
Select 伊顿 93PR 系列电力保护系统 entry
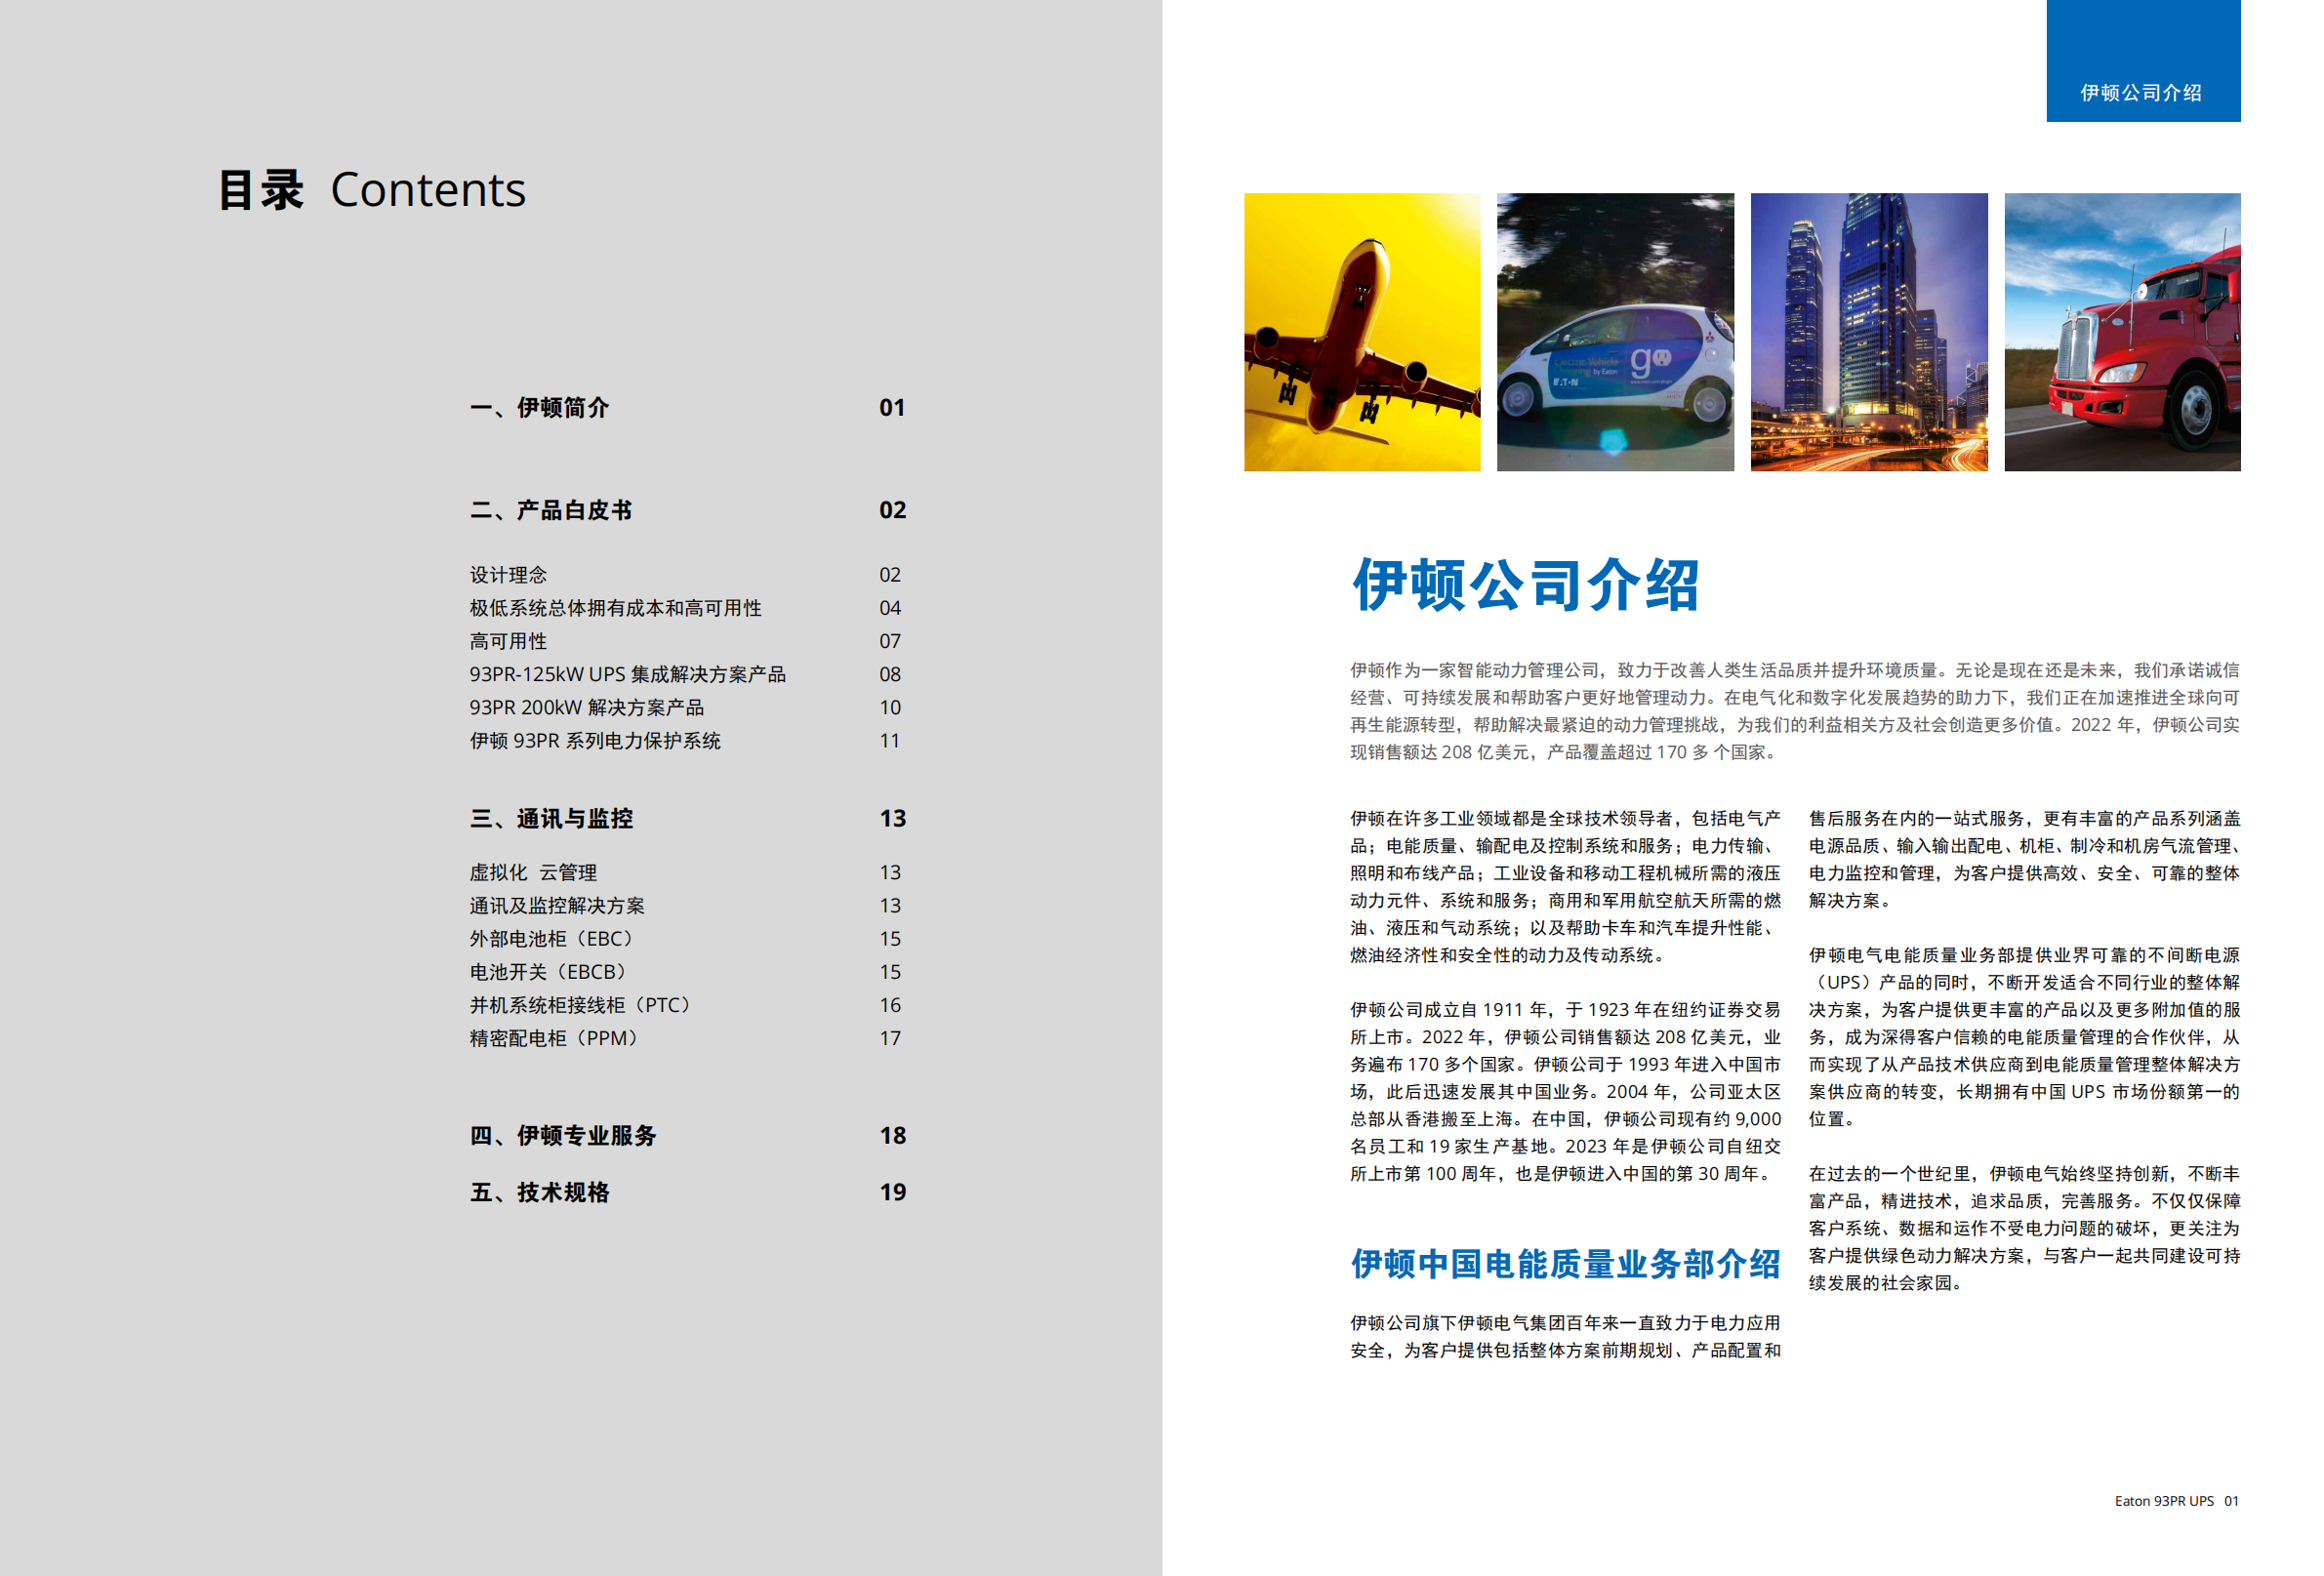[x=595, y=740]
